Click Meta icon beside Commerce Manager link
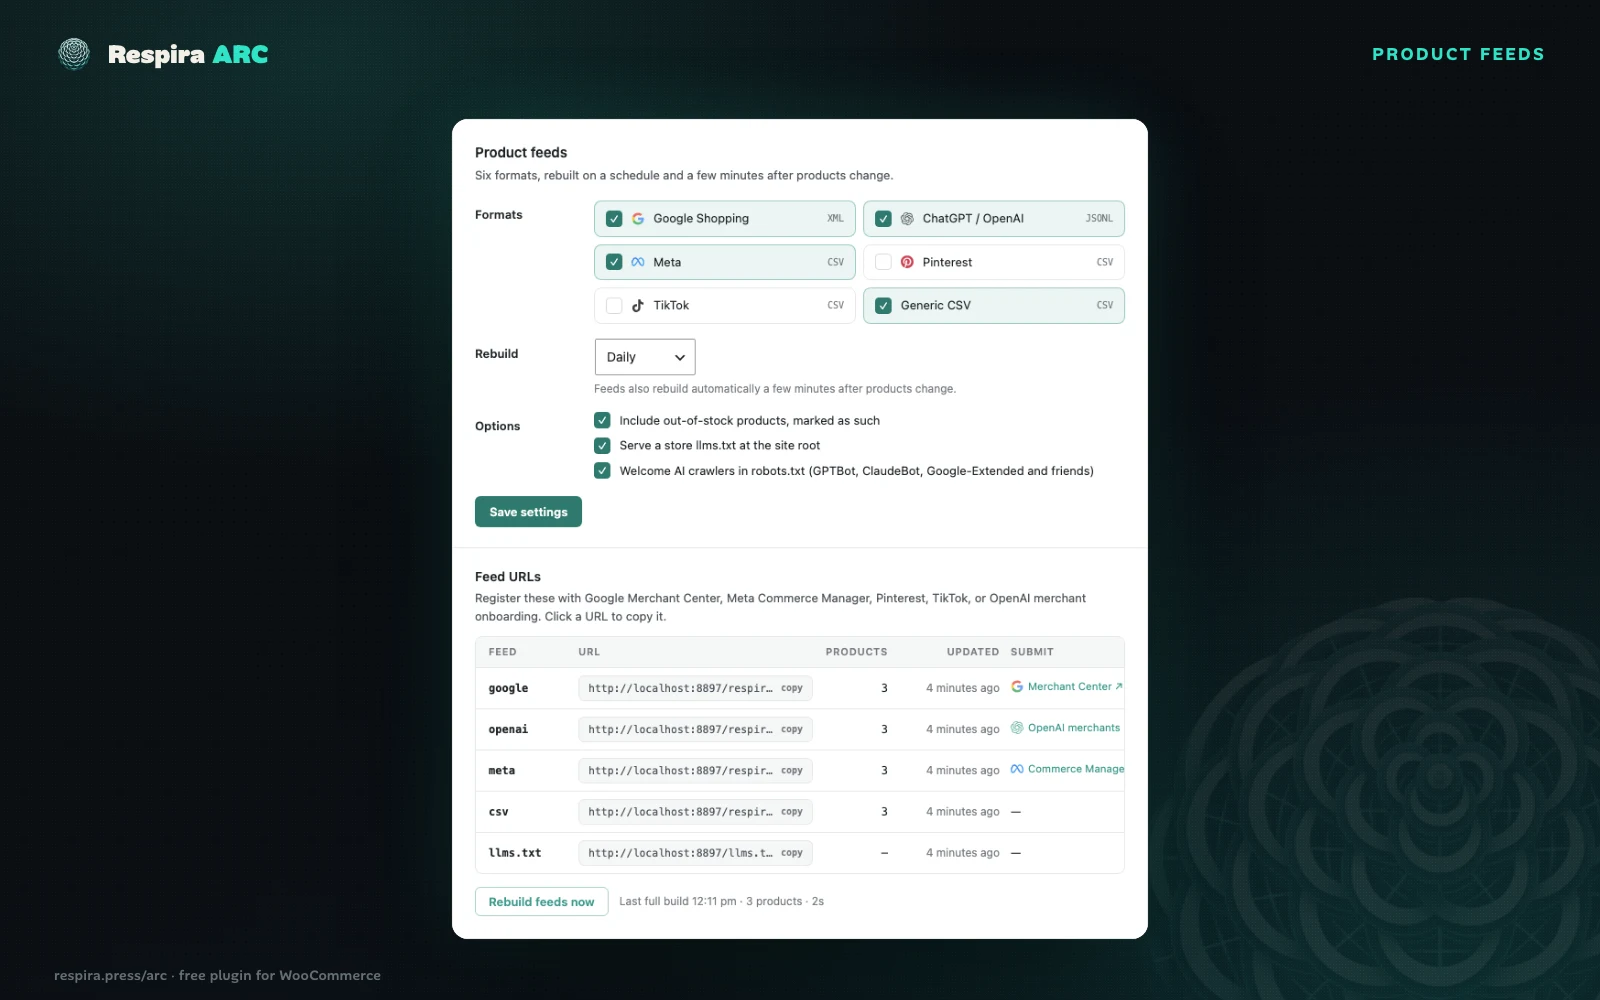This screenshot has width=1600, height=1000. coord(1017,769)
